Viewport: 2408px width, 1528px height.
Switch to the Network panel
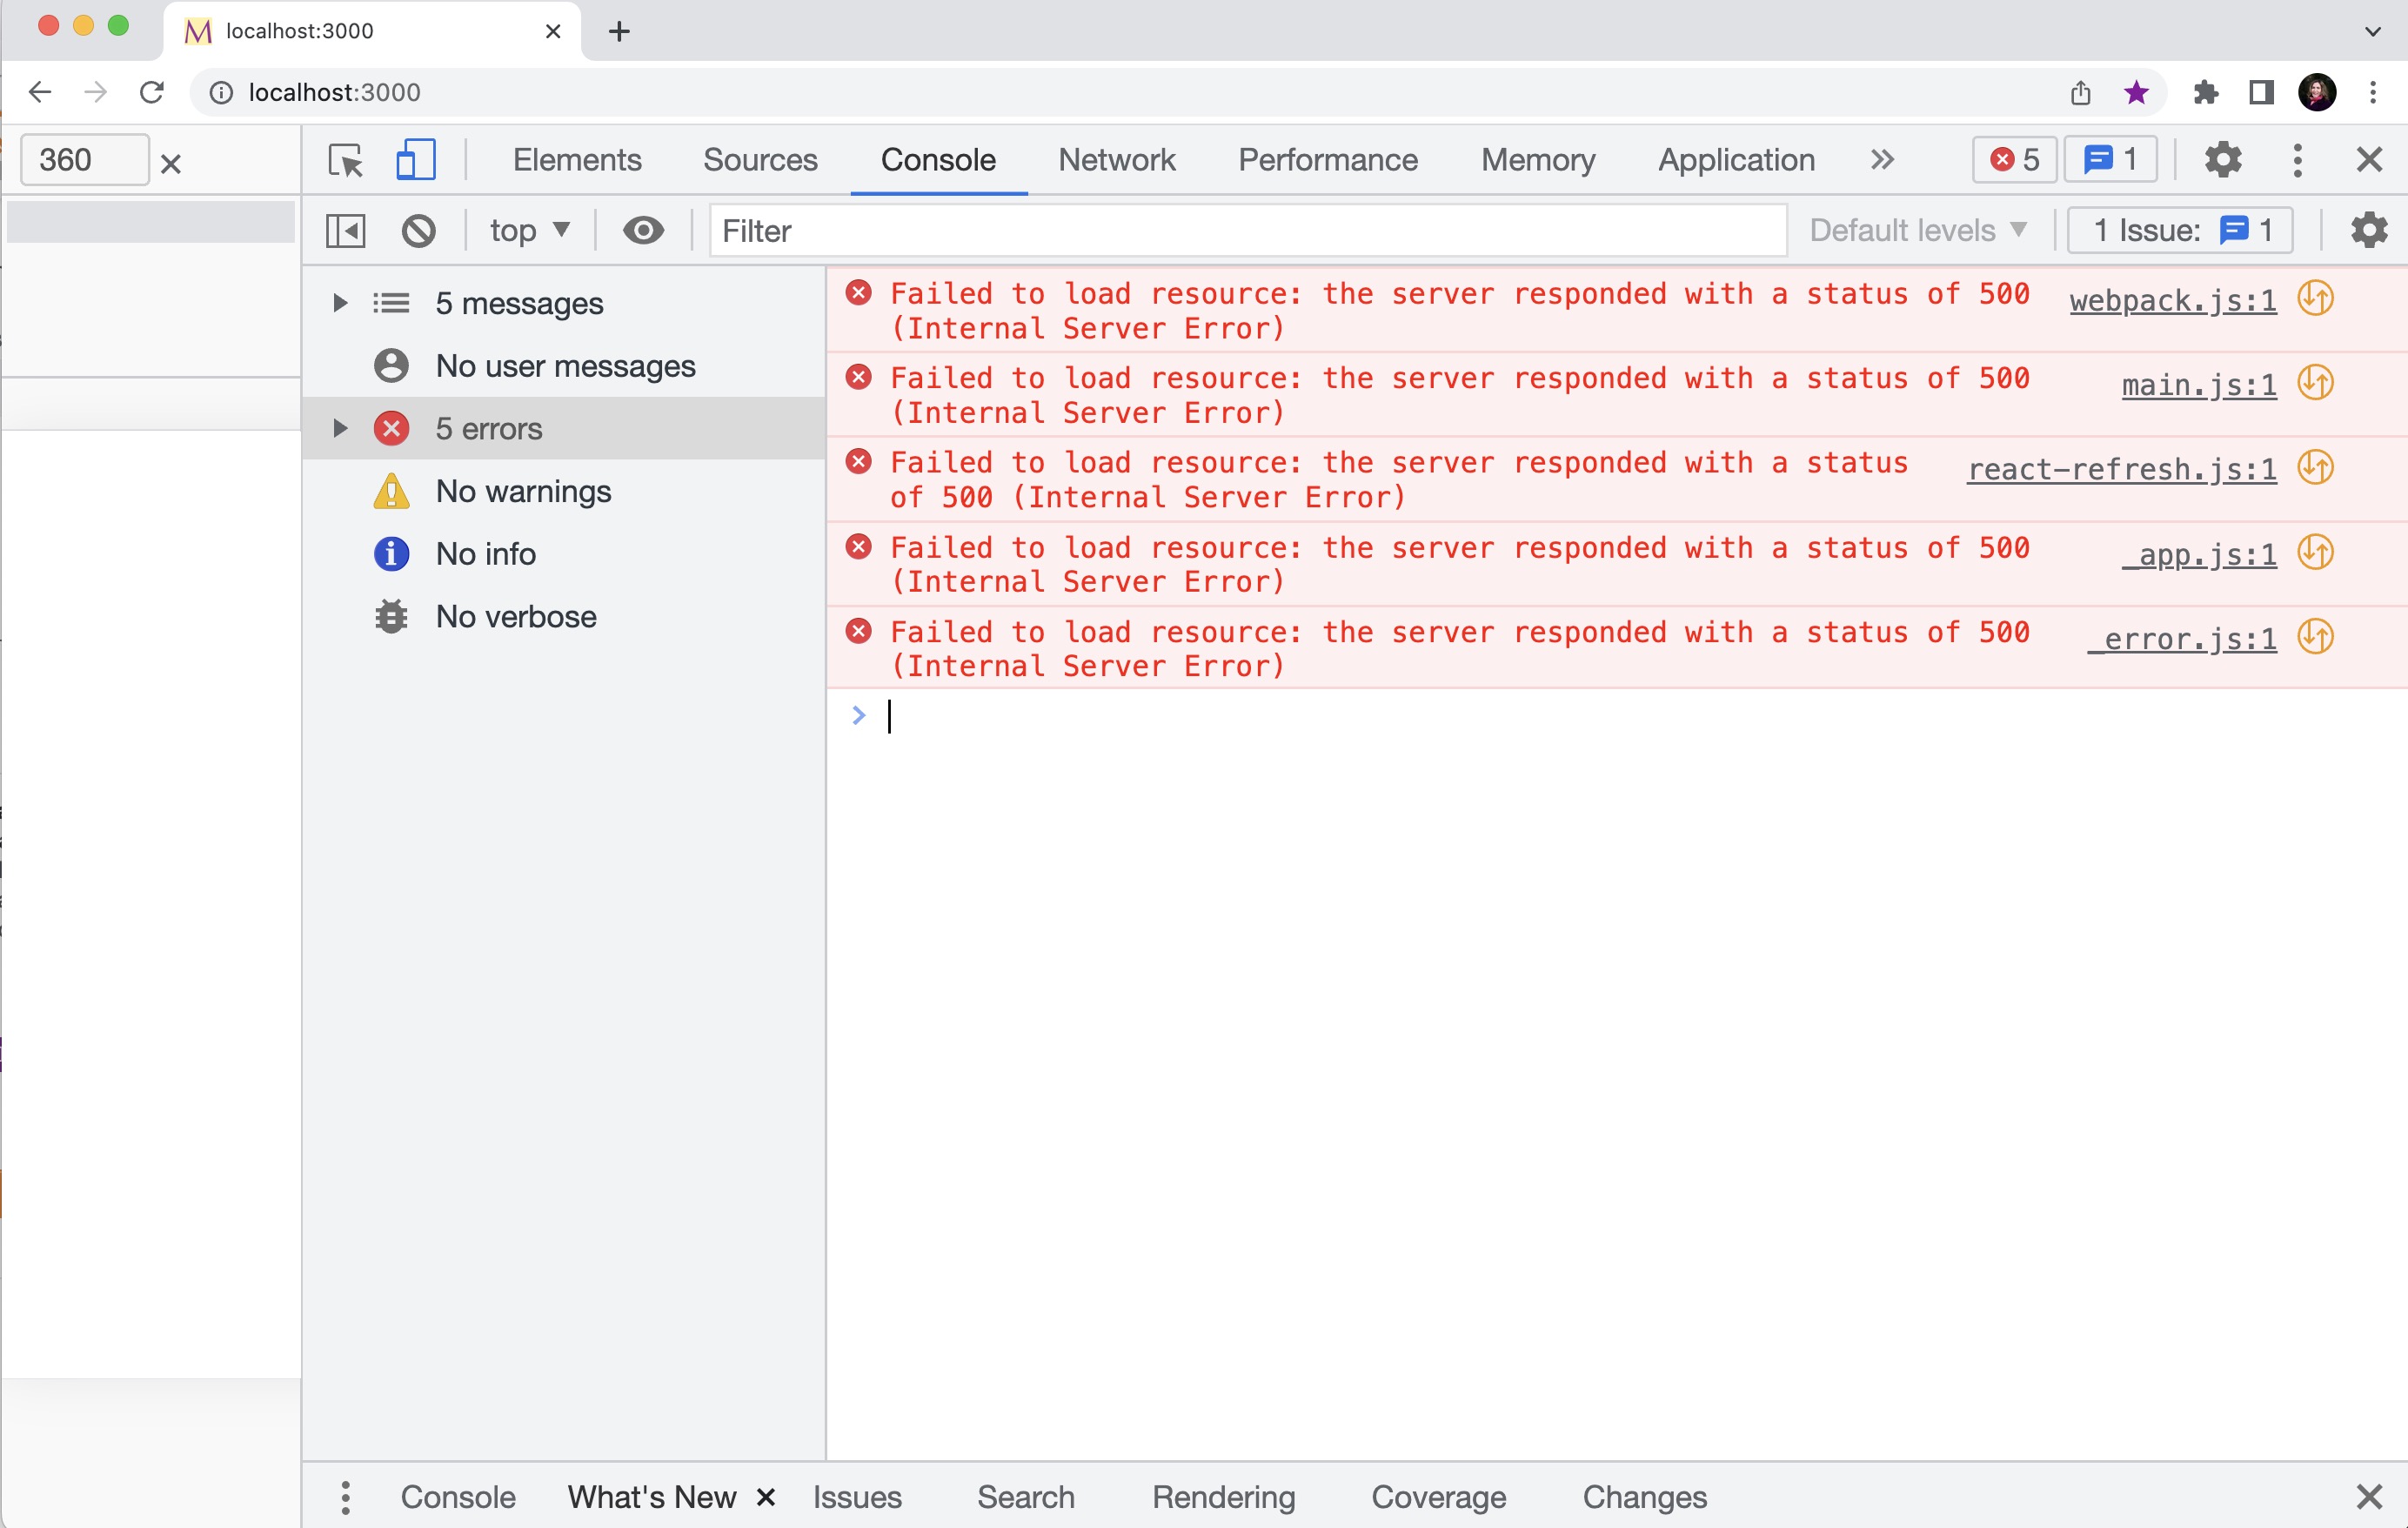coord(1117,160)
